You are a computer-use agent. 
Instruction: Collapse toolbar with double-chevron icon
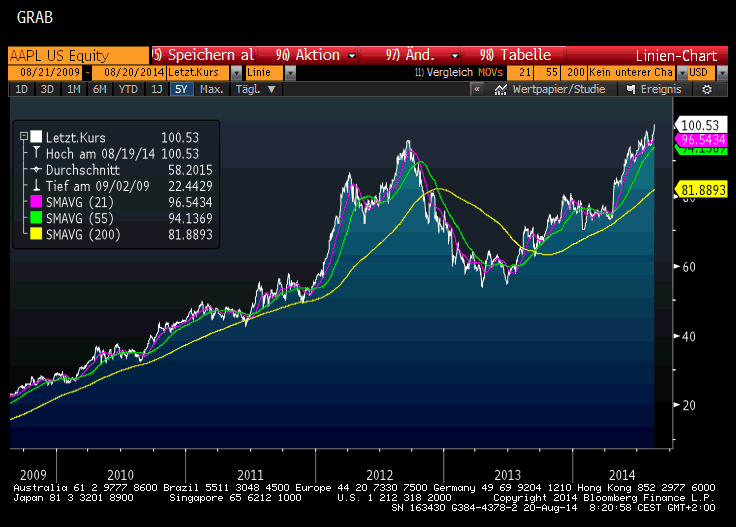[x=477, y=89]
